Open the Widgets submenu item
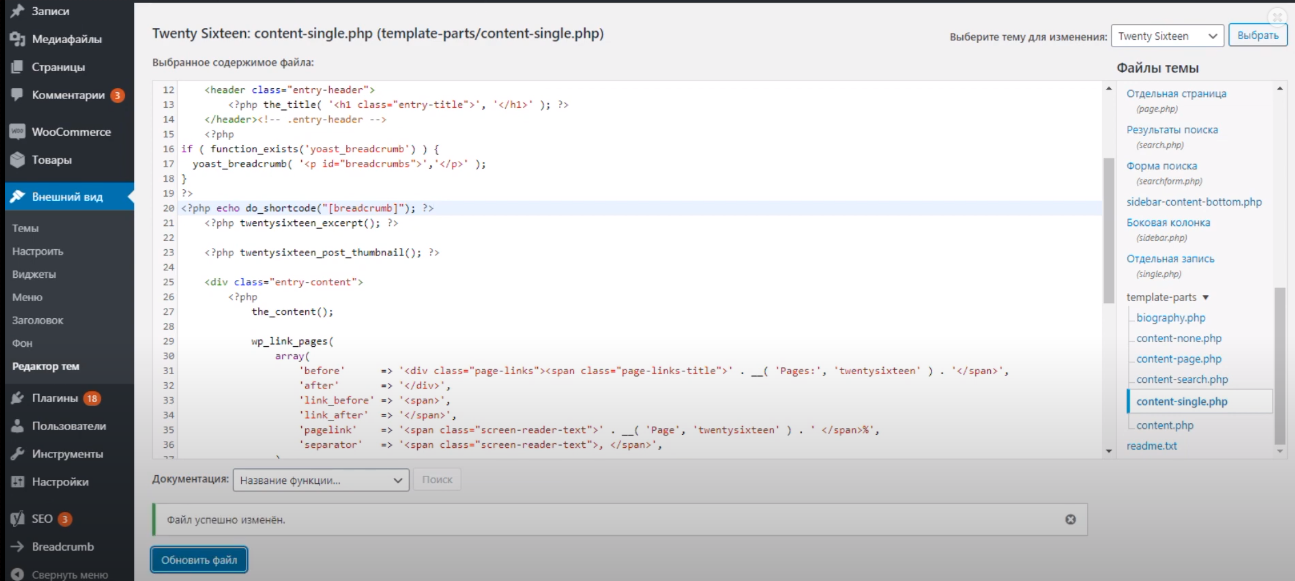The height and width of the screenshot is (581, 1295). click(34, 274)
